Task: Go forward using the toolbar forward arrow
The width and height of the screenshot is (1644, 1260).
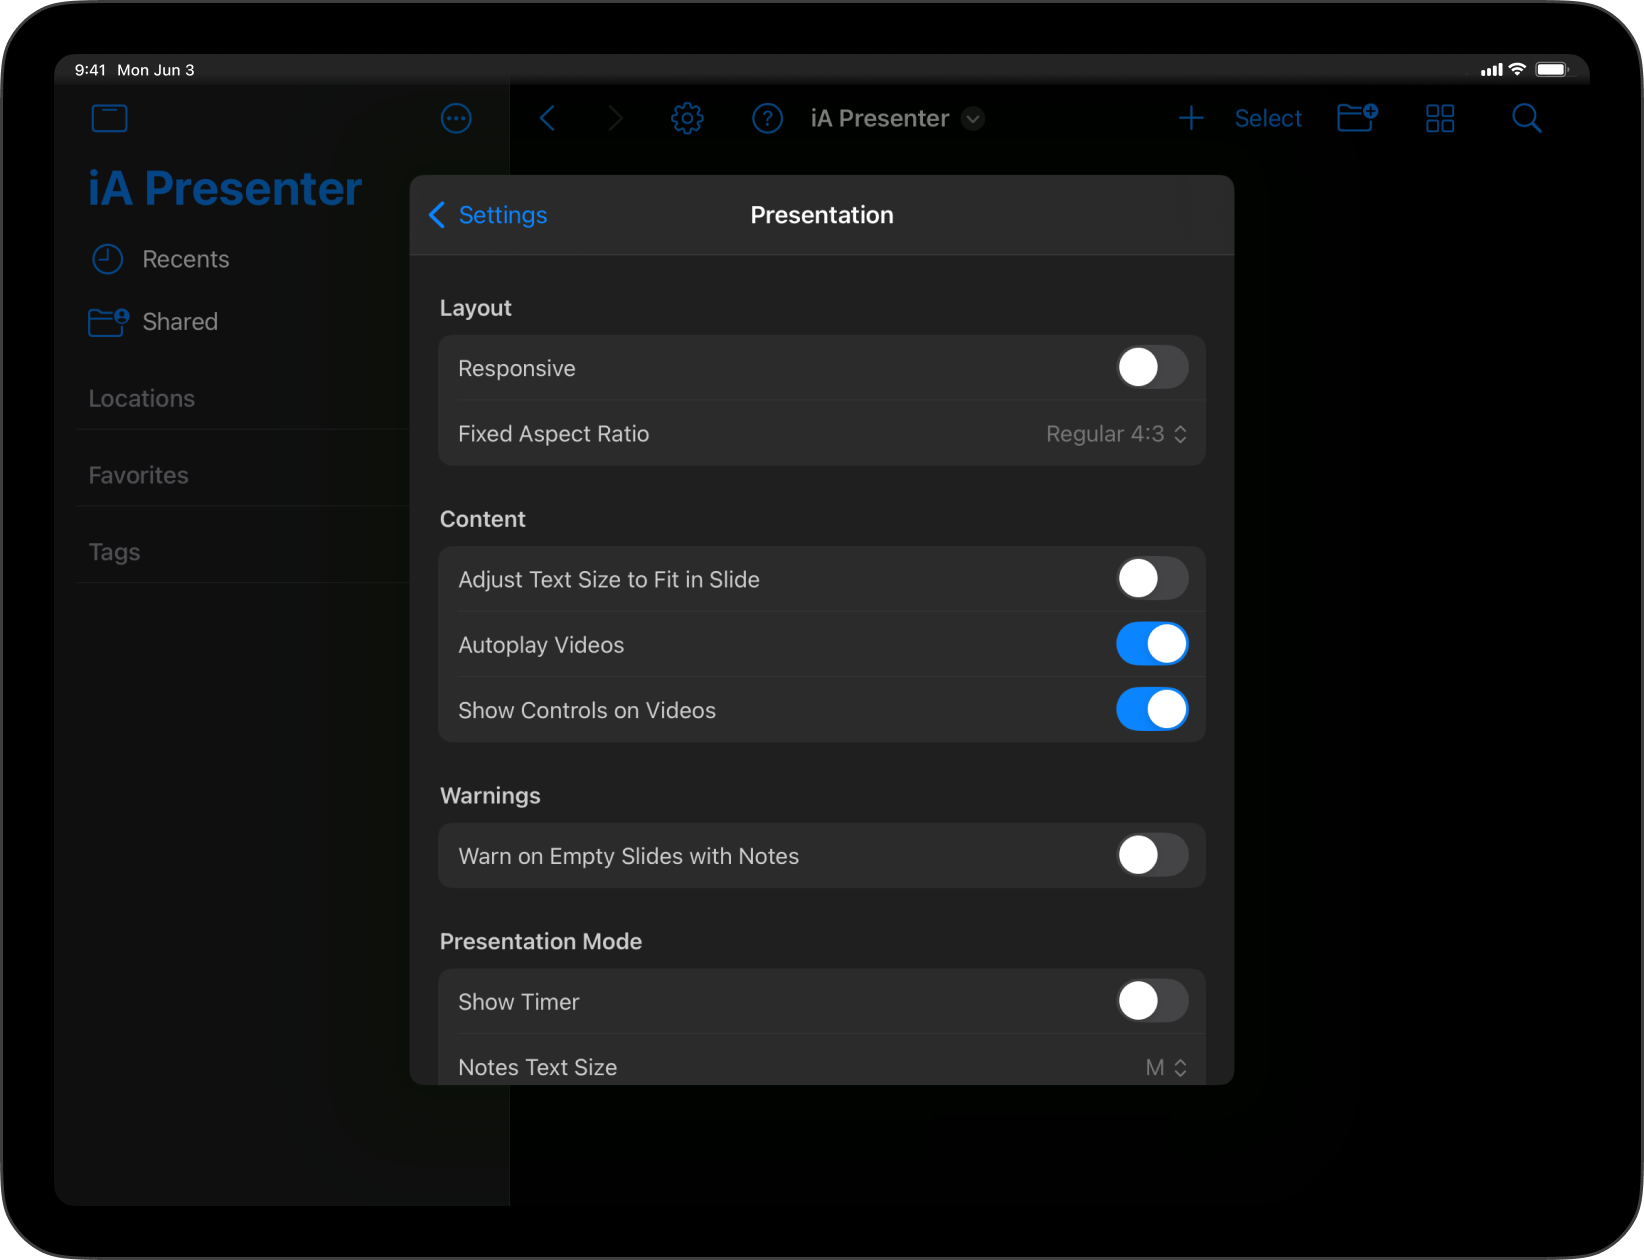Action: pyautogui.click(x=615, y=118)
